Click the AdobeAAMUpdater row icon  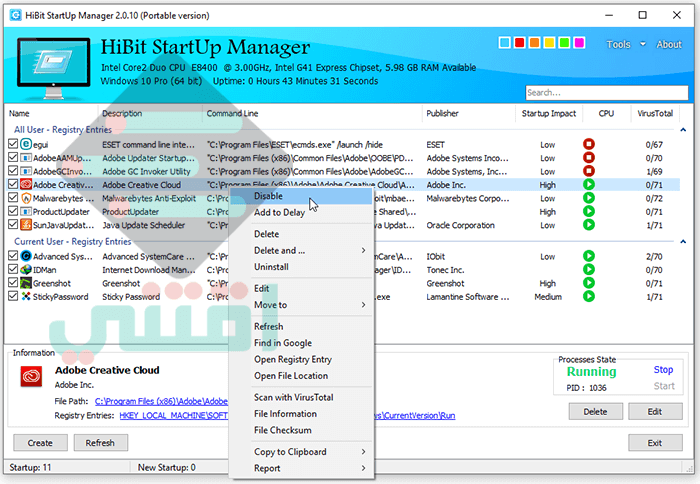[26, 158]
